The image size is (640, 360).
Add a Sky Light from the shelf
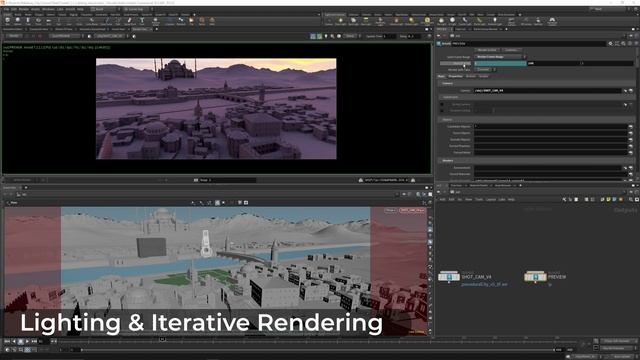pos(441,21)
